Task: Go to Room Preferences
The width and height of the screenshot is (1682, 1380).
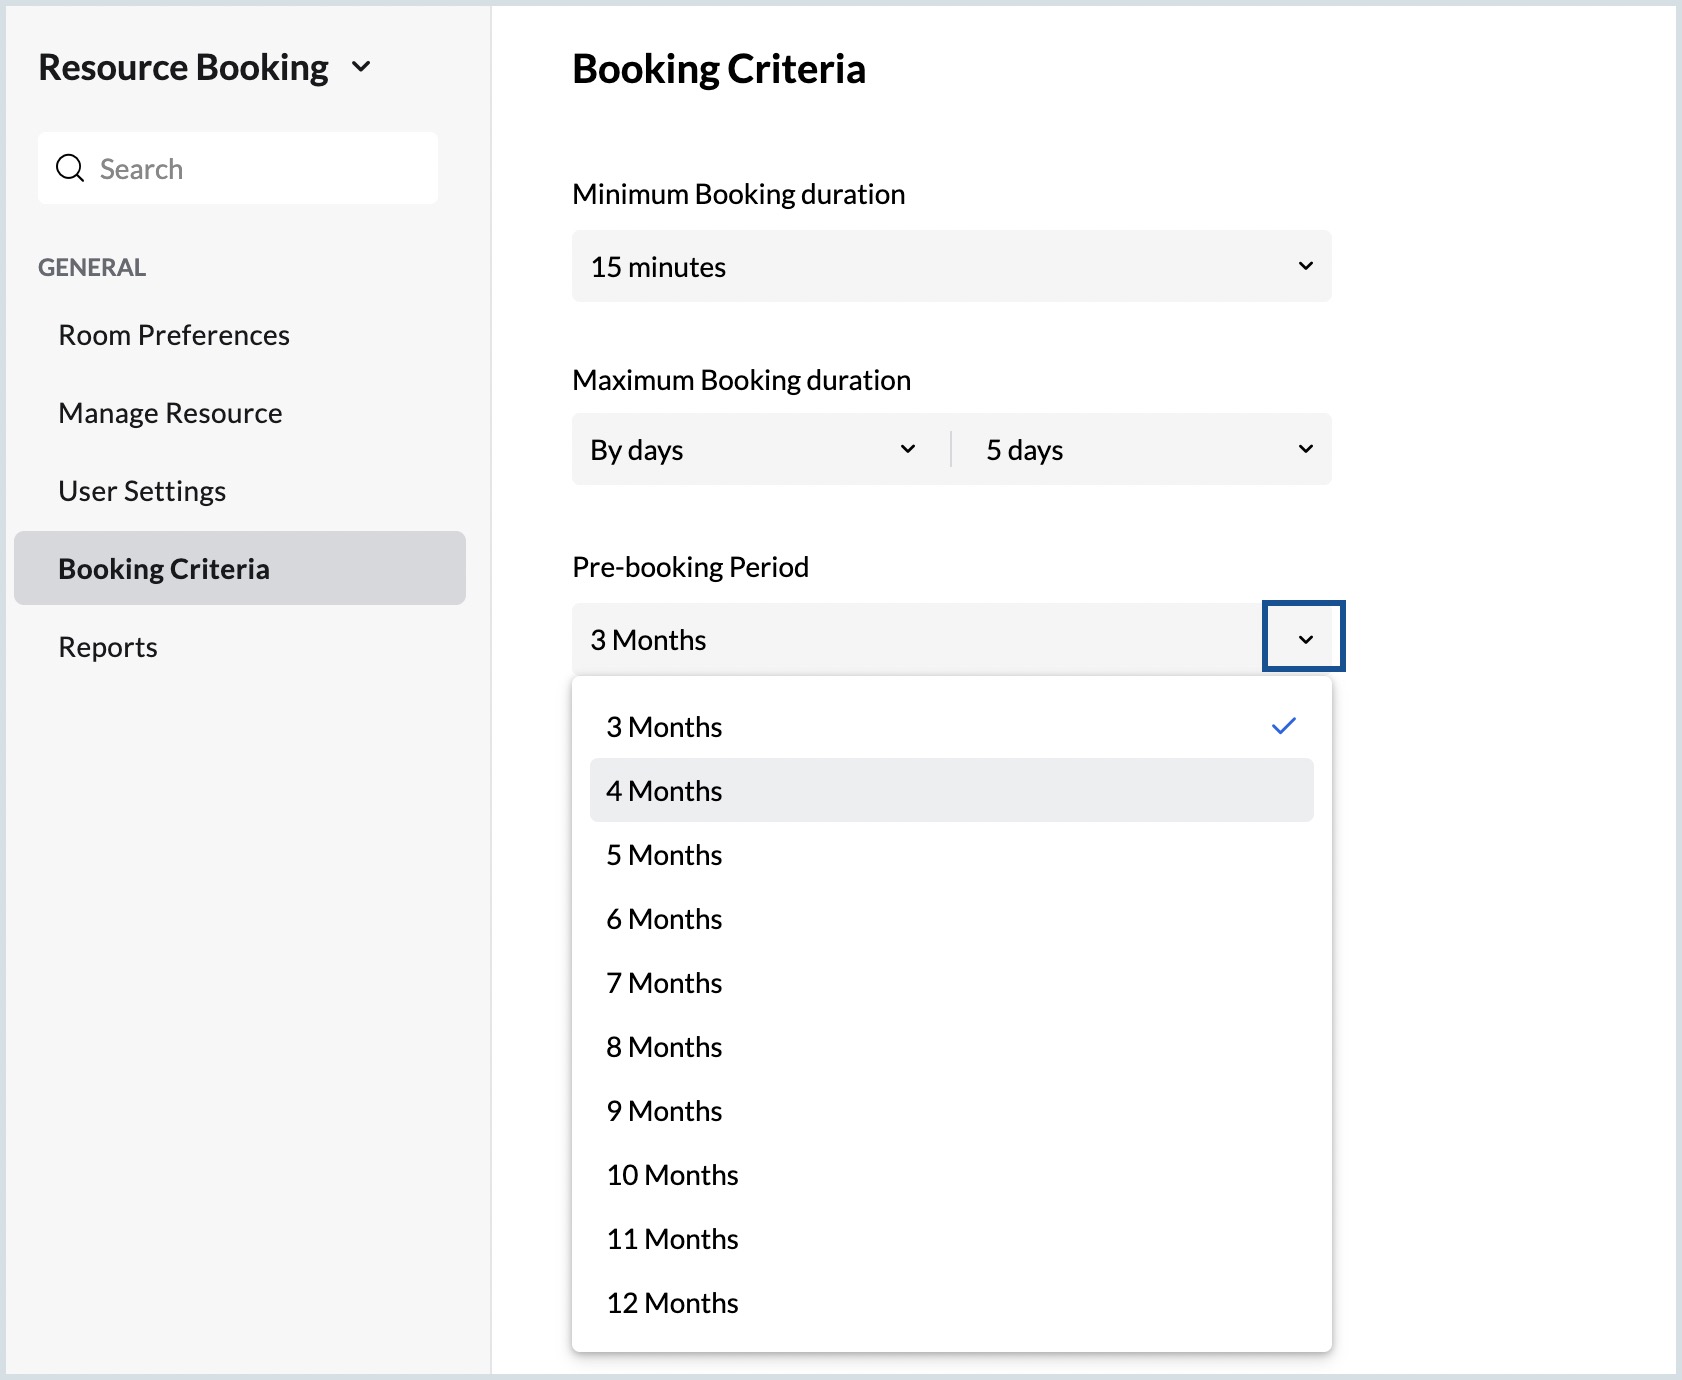Action: (174, 335)
